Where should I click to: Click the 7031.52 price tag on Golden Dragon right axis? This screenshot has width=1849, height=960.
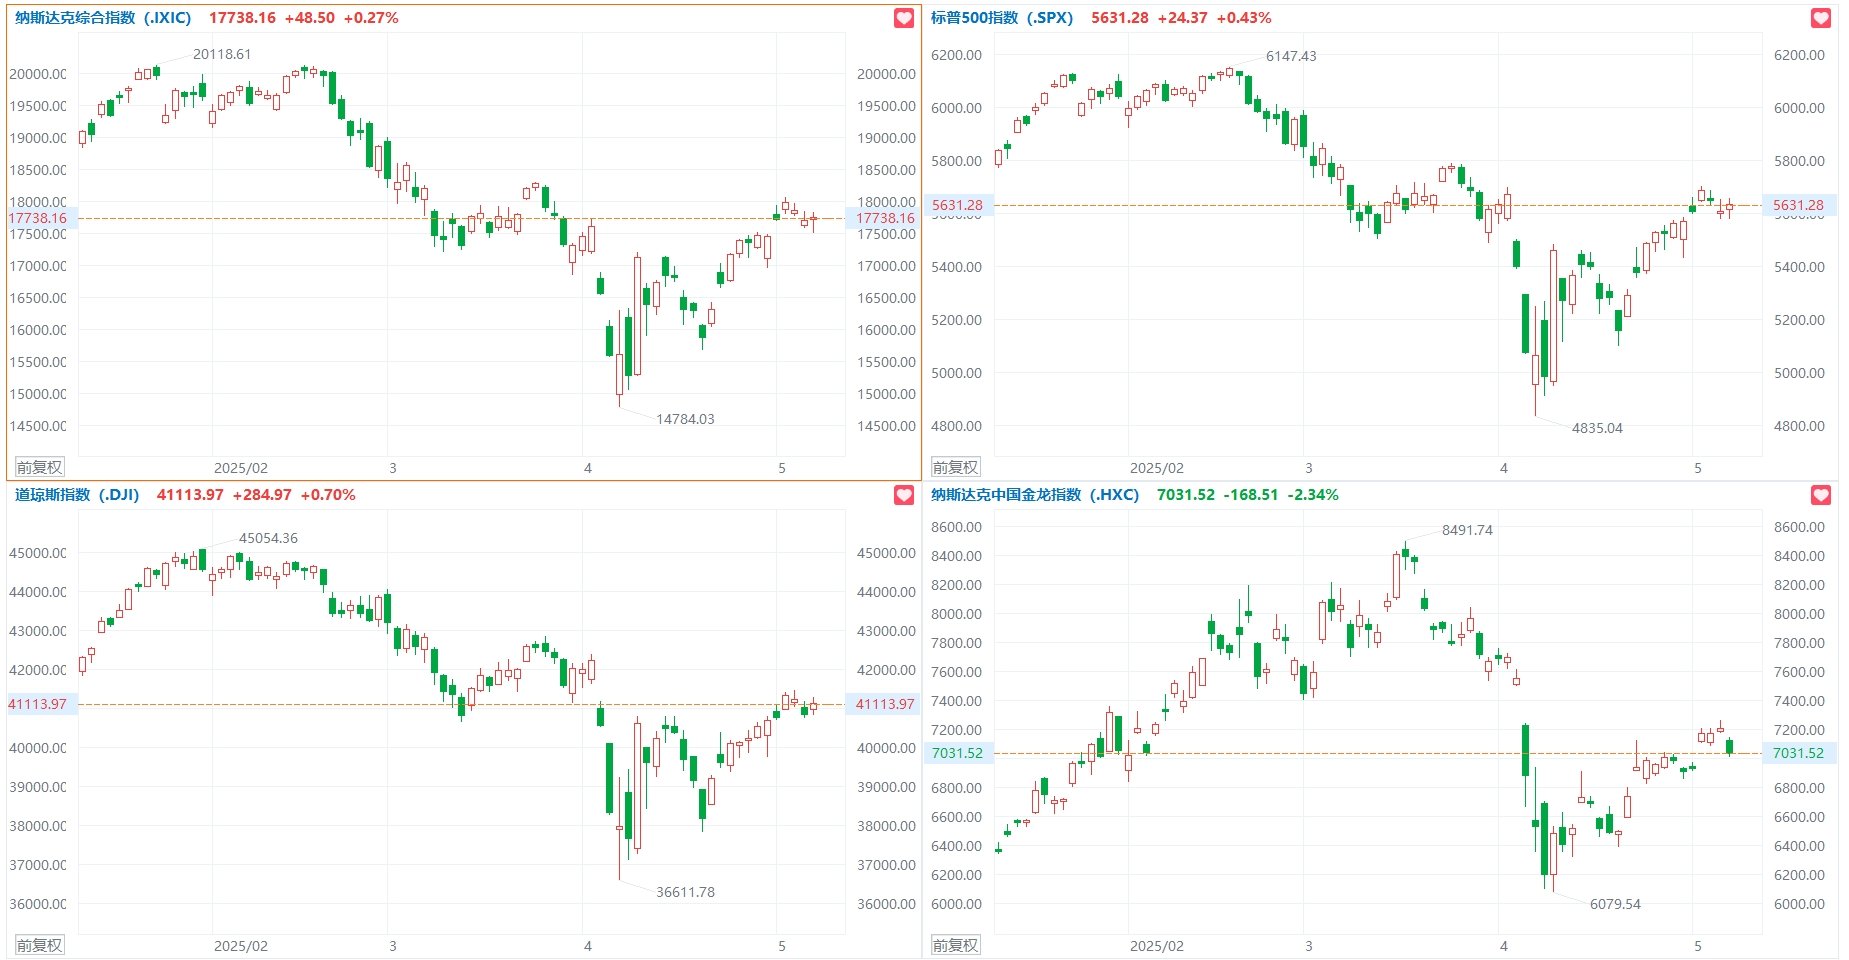[1798, 753]
